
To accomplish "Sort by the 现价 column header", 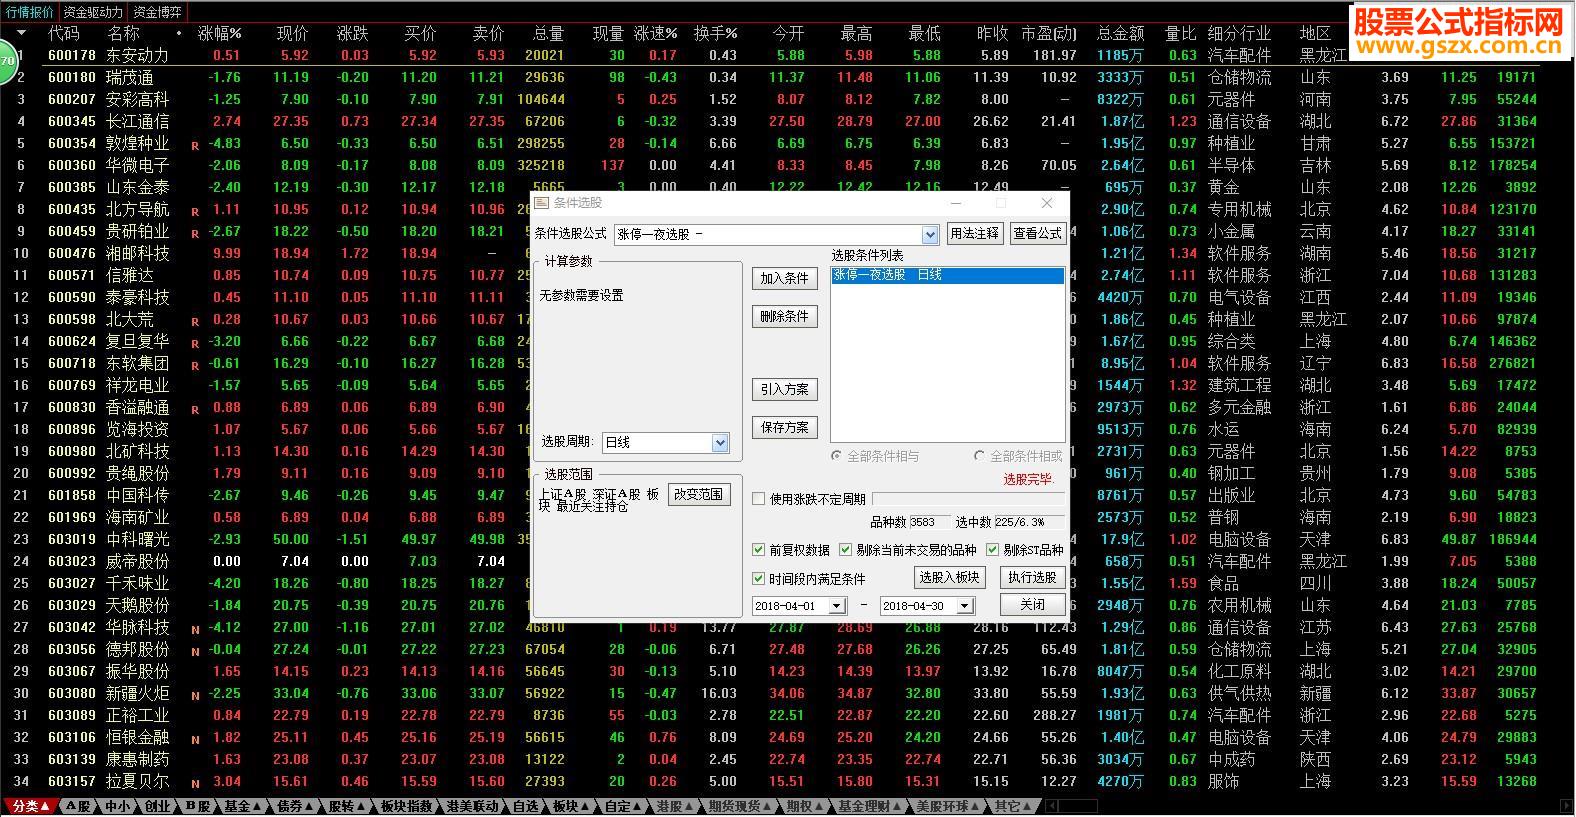I will (293, 33).
